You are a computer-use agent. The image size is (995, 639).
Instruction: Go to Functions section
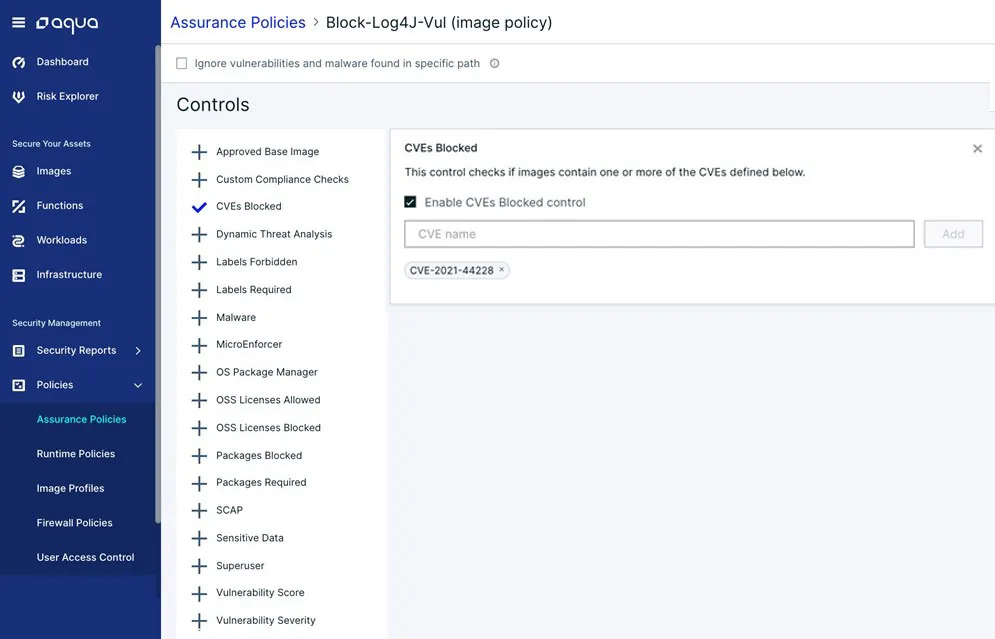[x=60, y=206]
